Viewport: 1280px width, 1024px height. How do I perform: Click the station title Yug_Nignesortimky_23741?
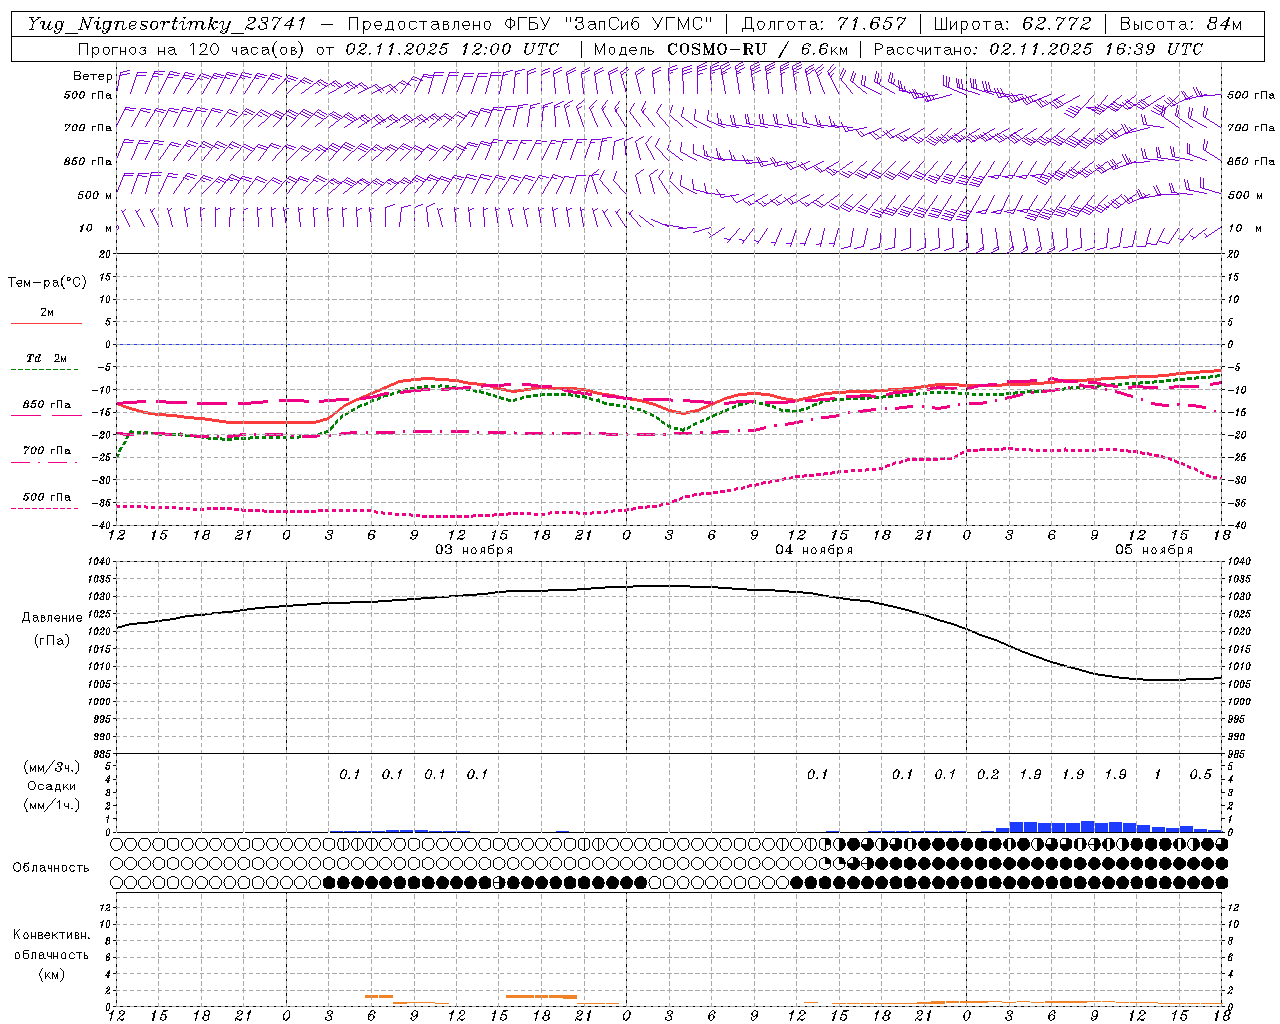click(167, 24)
